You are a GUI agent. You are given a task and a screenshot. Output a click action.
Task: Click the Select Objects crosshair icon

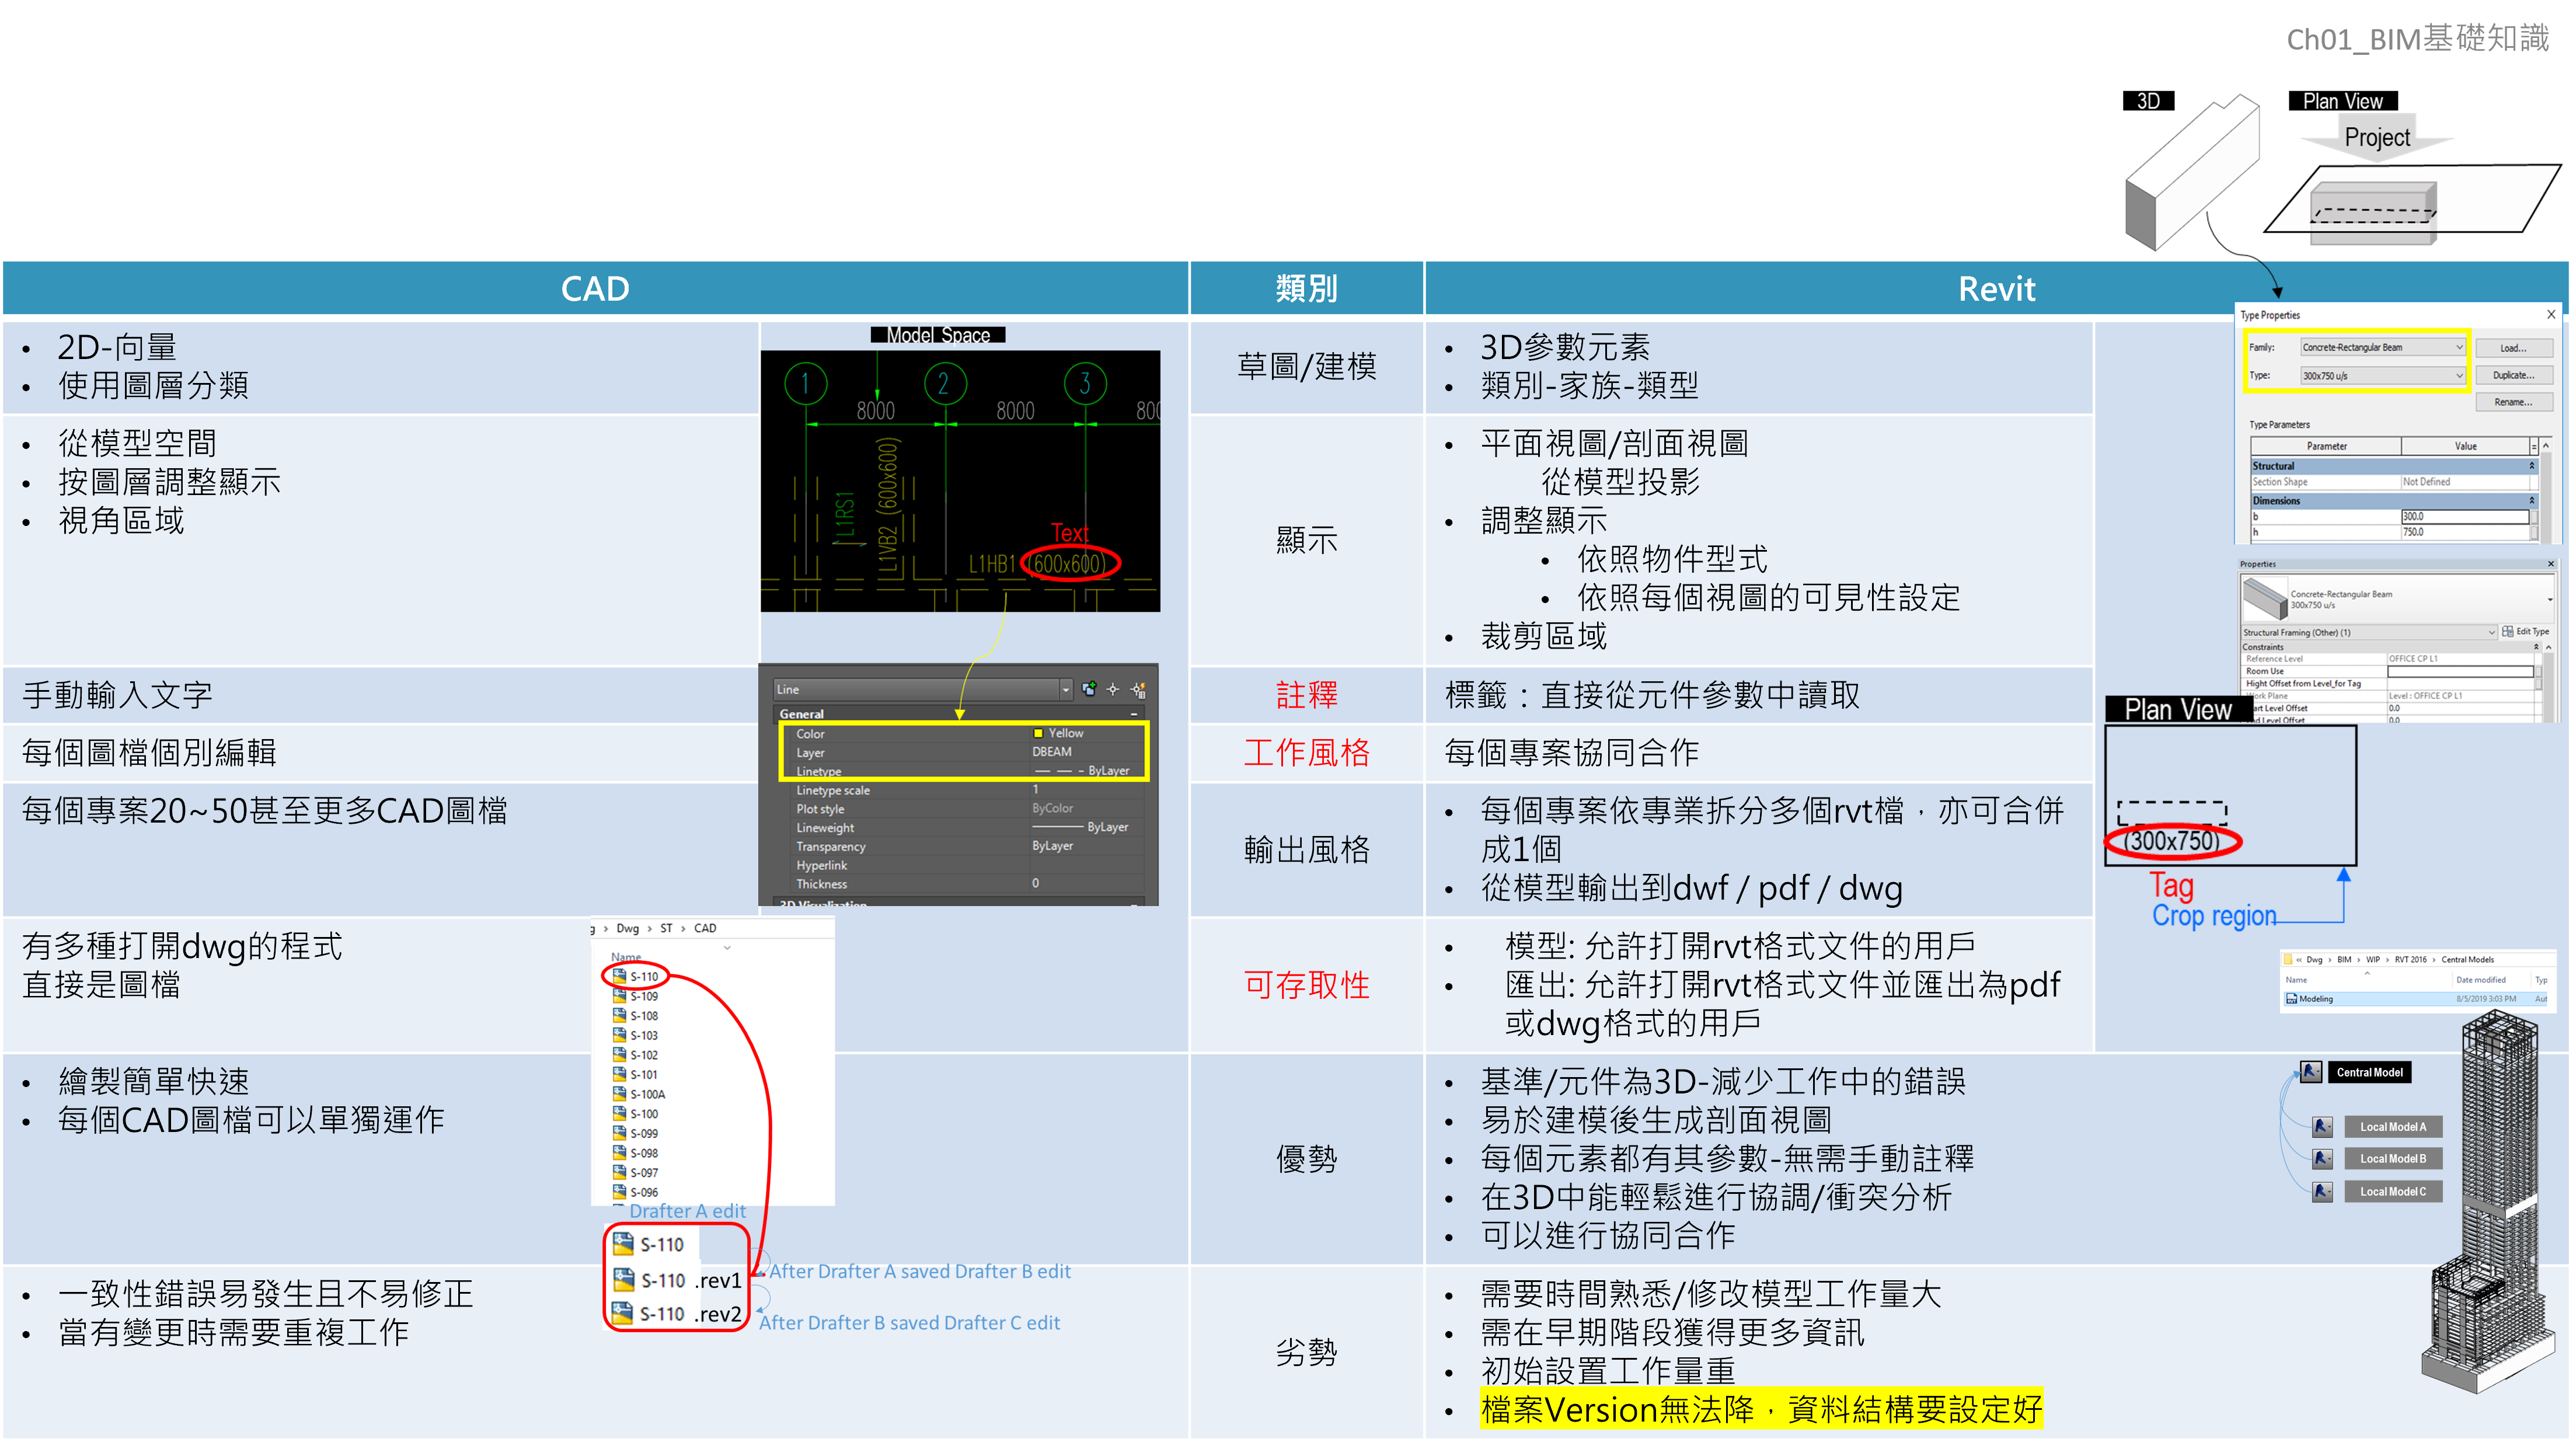tap(1112, 689)
